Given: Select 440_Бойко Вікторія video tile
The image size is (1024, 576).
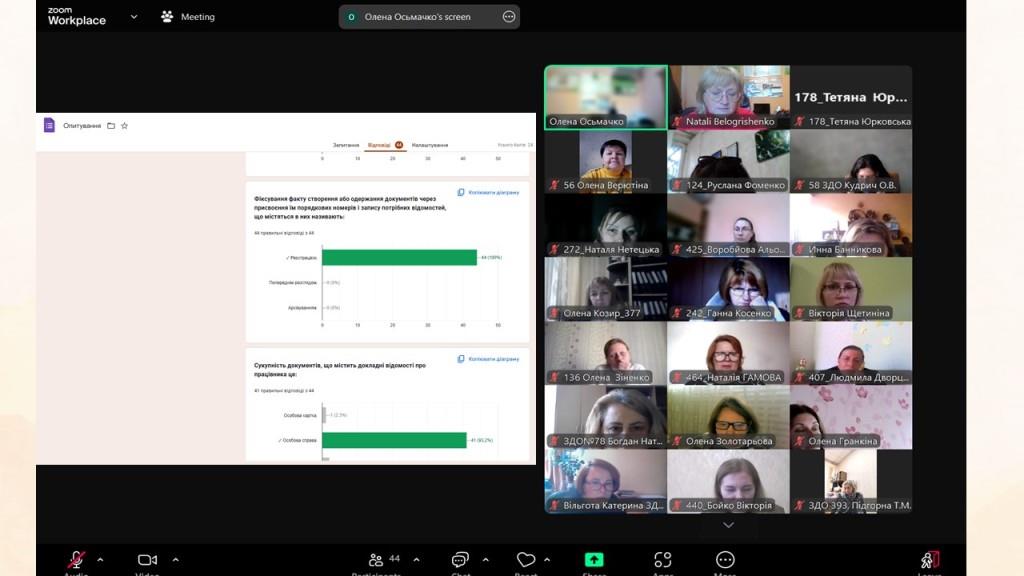Looking at the screenshot, I should [728, 481].
